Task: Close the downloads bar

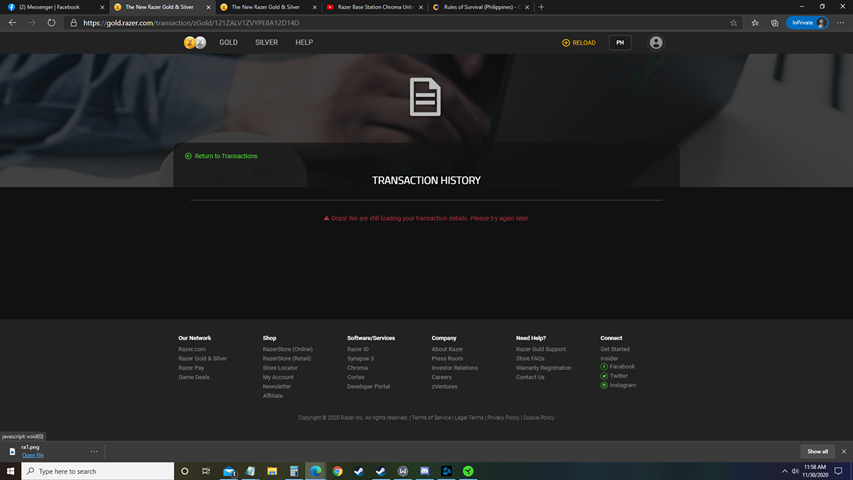Action: [844, 451]
